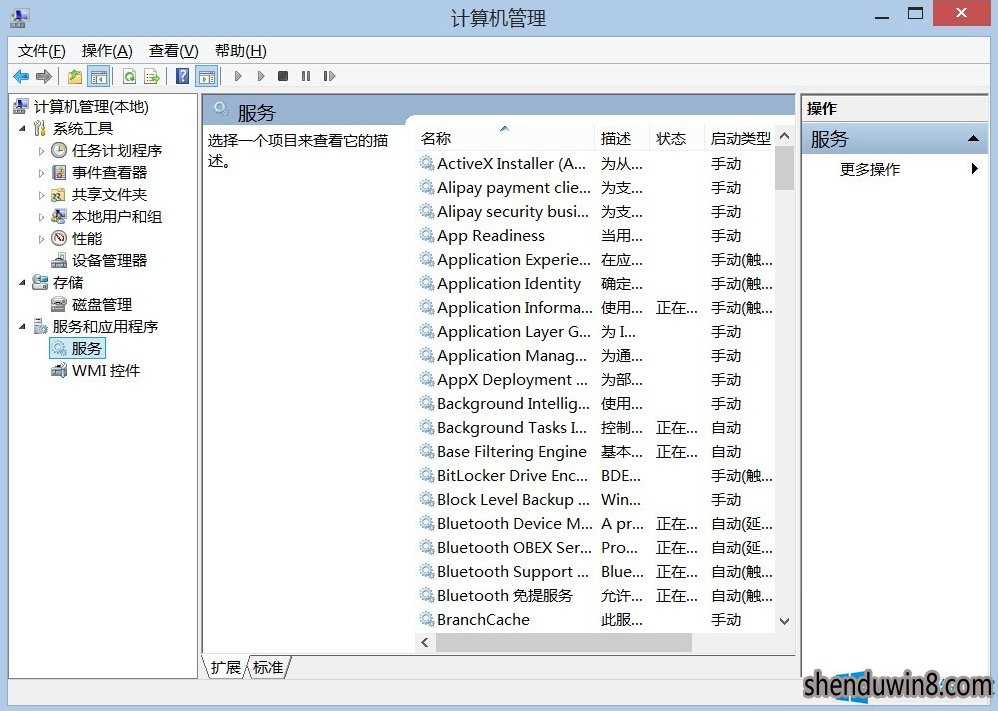Open Help via blue question mark icon
The height and width of the screenshot is (711, 998).
coord(183,76)
